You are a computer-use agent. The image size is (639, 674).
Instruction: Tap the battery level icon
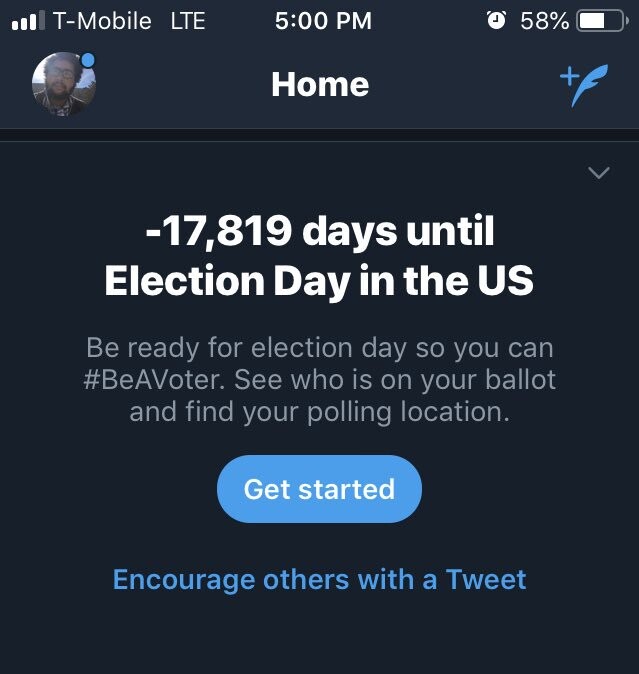click(x=601, y=21)
